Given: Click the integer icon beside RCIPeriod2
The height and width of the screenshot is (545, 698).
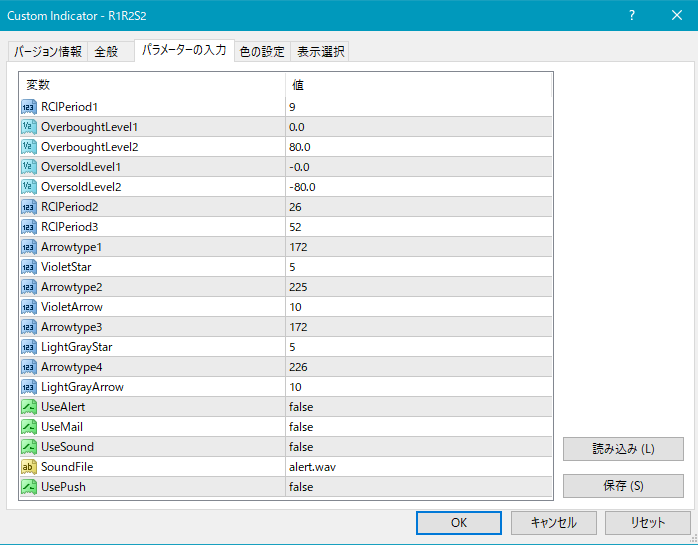Looking at the screenshot, I should point(28,207).
